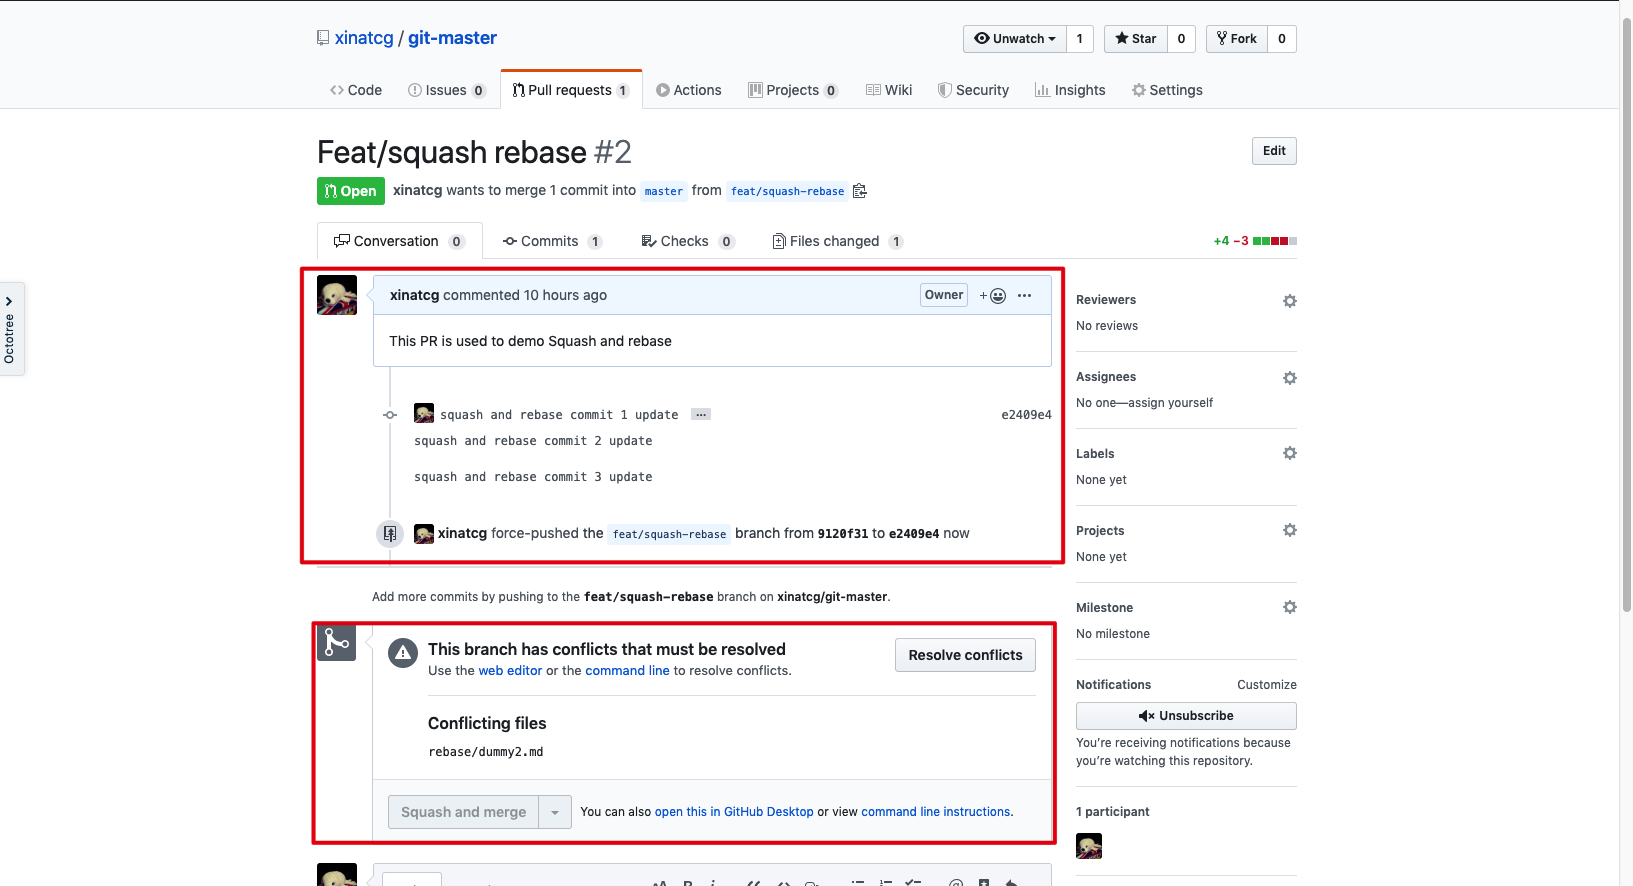Select the Checks tab

point(687,241)
